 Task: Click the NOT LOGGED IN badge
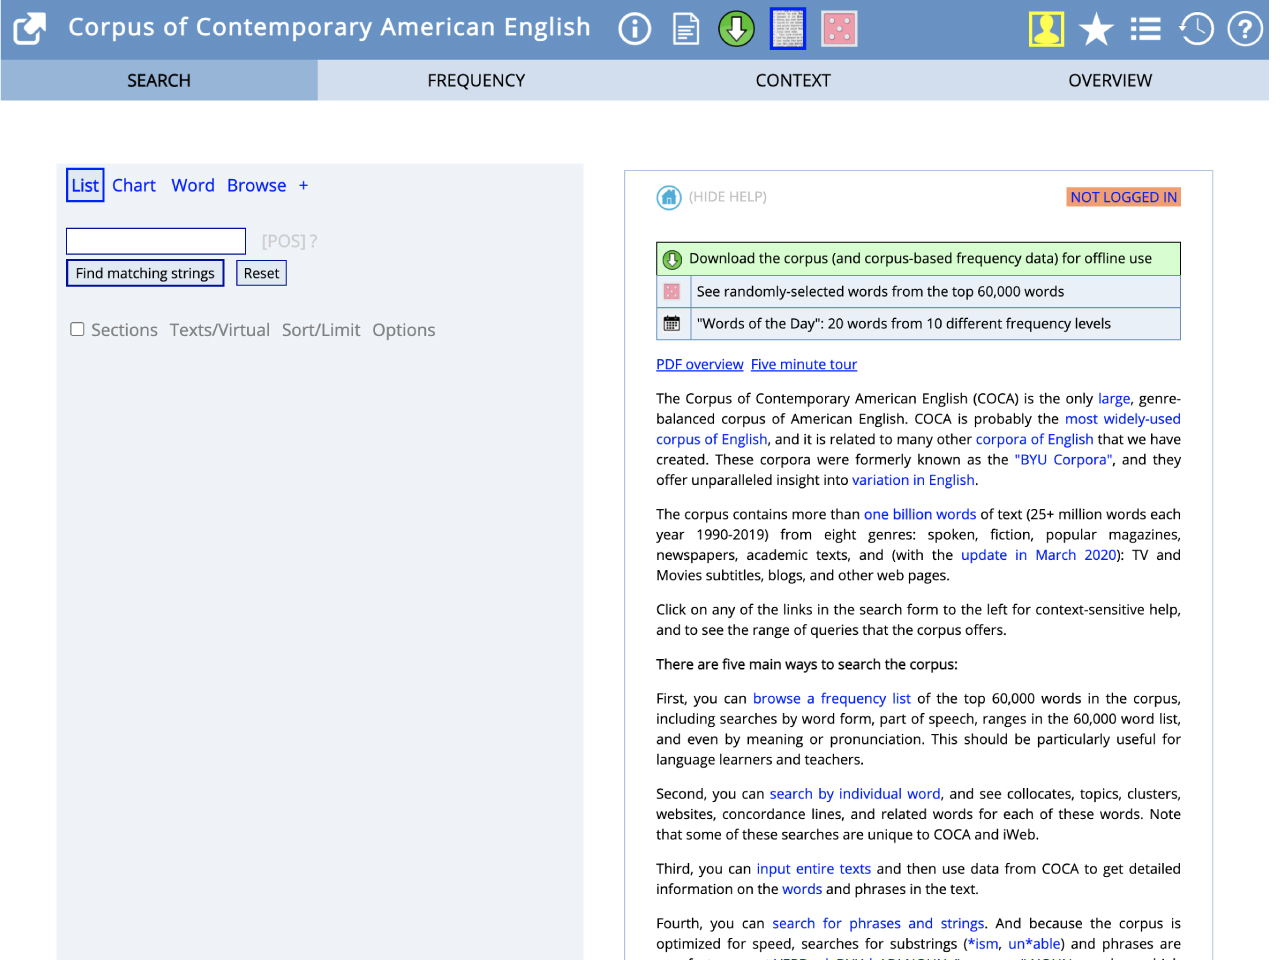point(1124,197)
